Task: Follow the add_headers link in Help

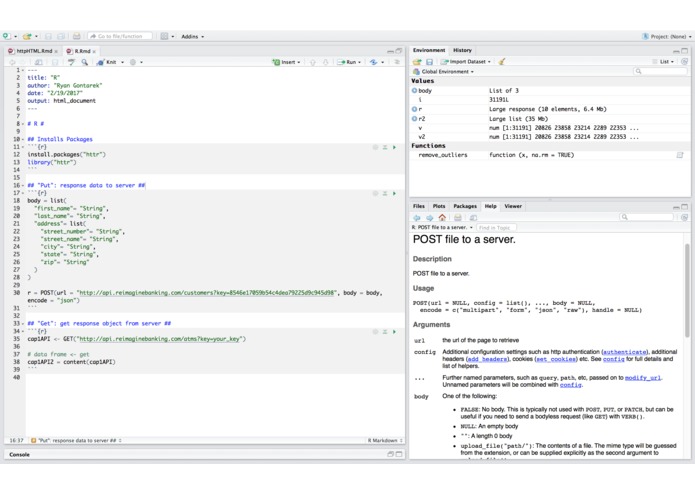Action: [488, 359]
